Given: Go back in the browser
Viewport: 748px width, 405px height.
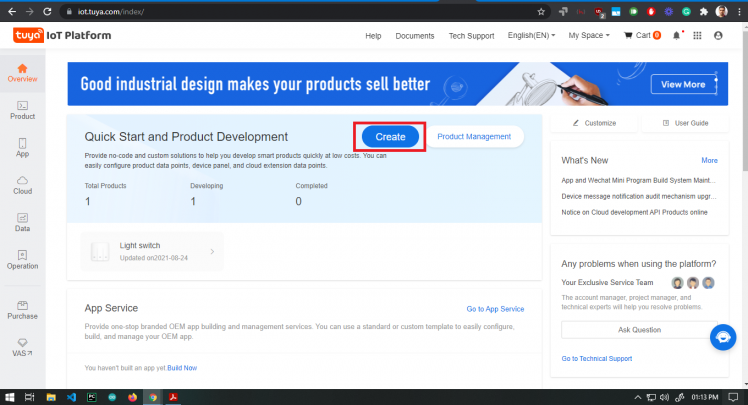Looking at the screenshot, I should (12, 11).
